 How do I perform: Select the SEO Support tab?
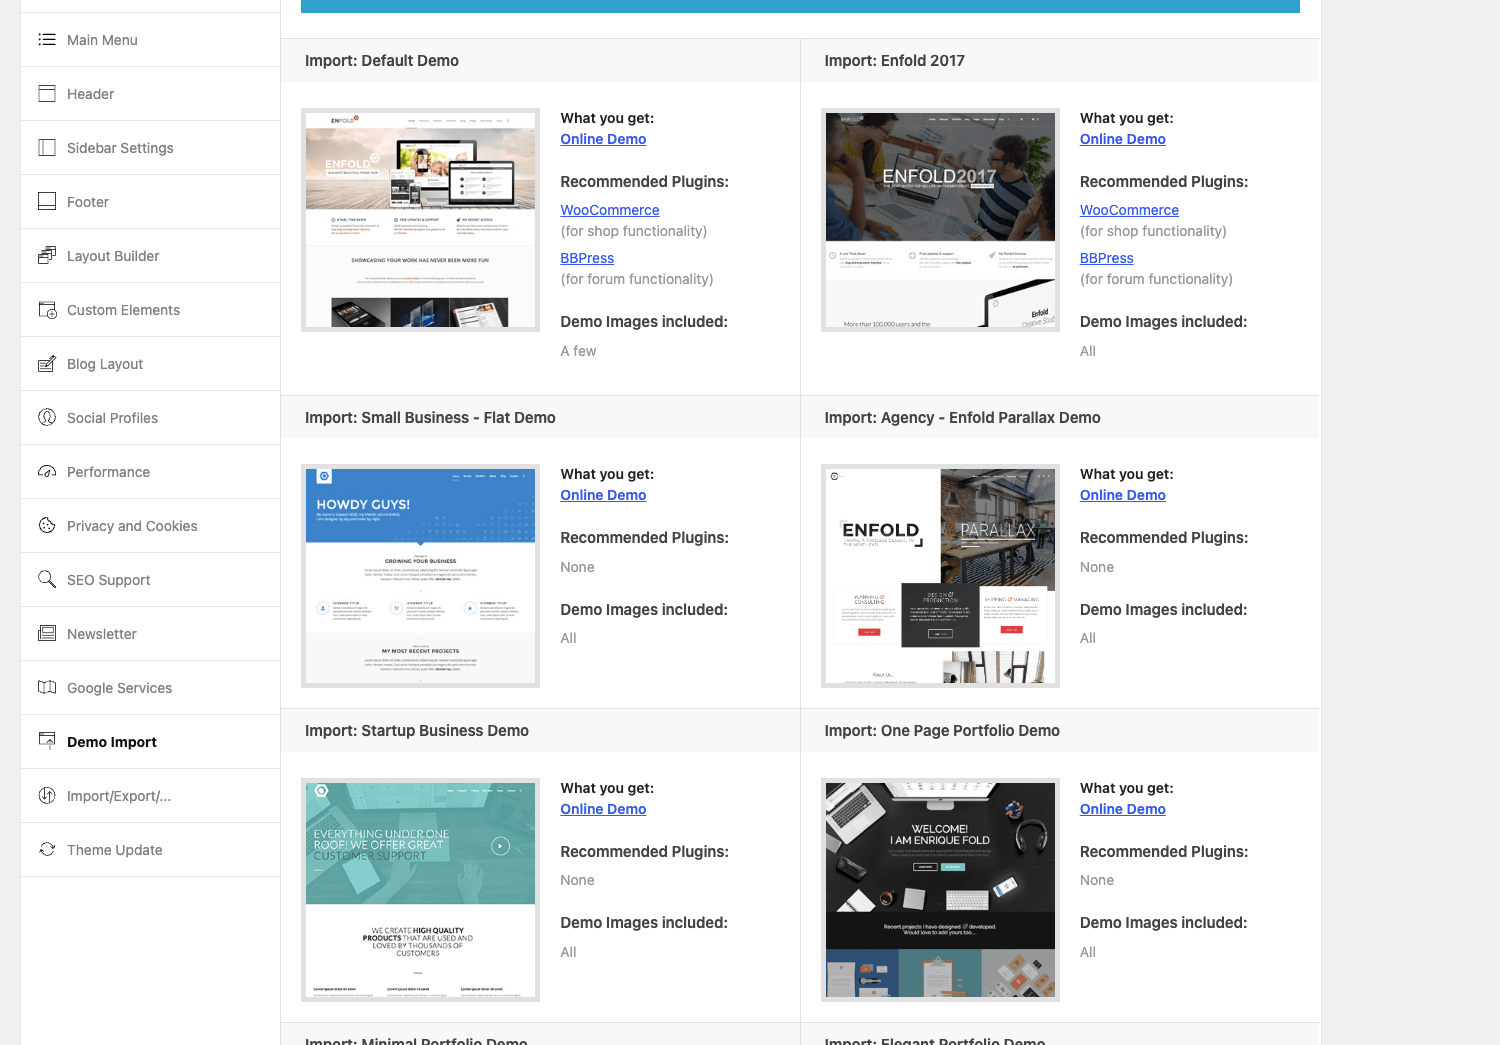(x=150, y=580)
